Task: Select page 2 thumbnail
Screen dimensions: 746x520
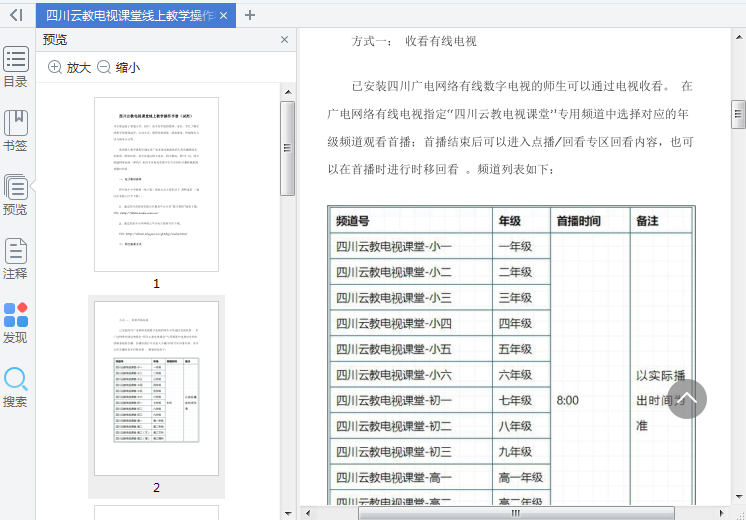Action: [x=157, y=388]
